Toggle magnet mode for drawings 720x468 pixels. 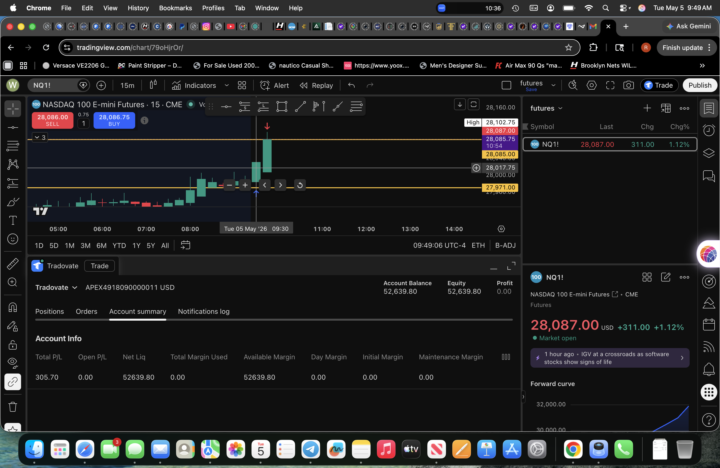click(13, 307)
